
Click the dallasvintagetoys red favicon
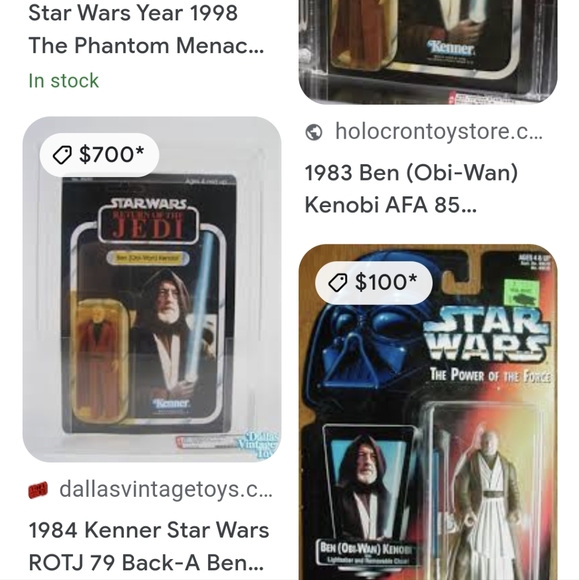click(38, 490)
